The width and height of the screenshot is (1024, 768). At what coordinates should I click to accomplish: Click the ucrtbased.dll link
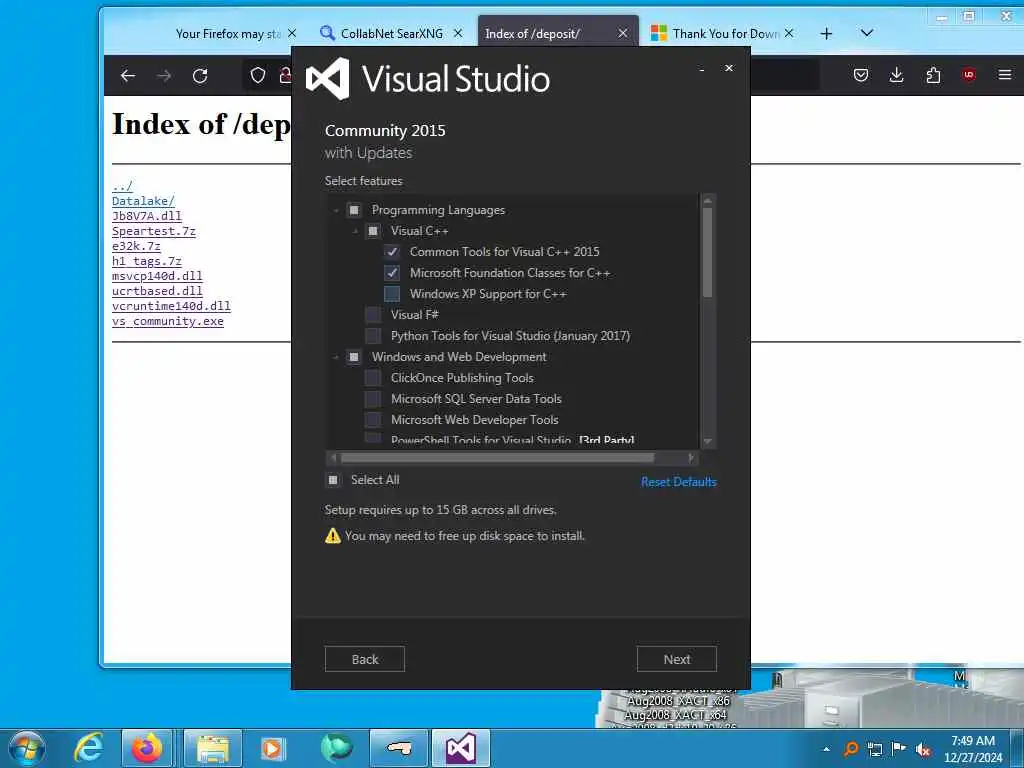[157, 291]
